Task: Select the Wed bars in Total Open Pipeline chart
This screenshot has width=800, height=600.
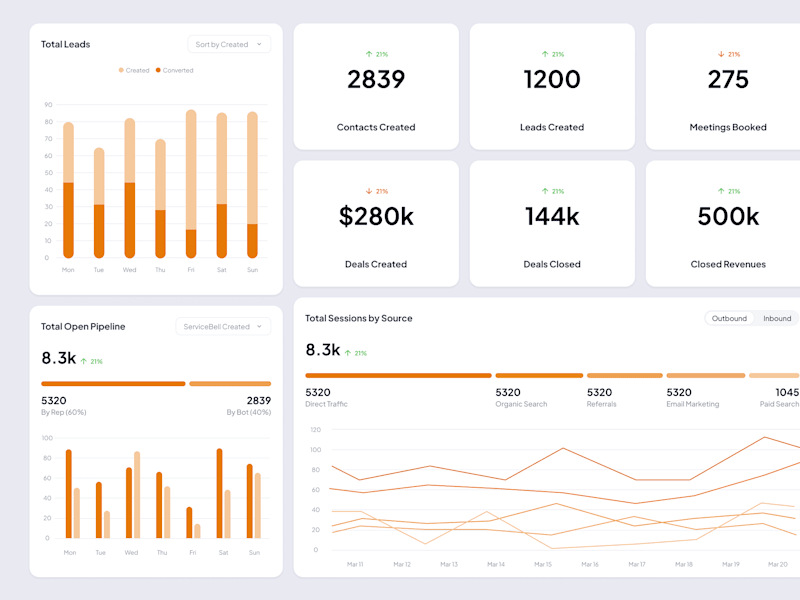Action: pos(133,495)
